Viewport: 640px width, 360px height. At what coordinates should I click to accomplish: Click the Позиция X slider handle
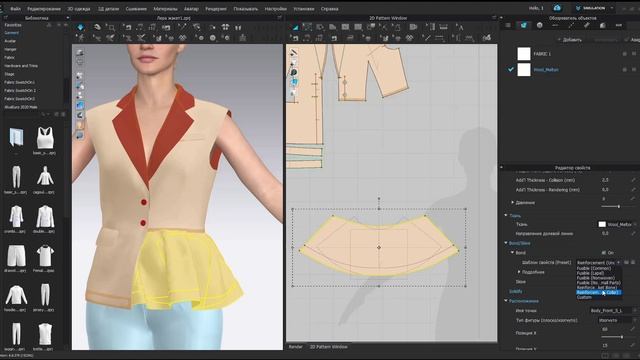[622, 337]
